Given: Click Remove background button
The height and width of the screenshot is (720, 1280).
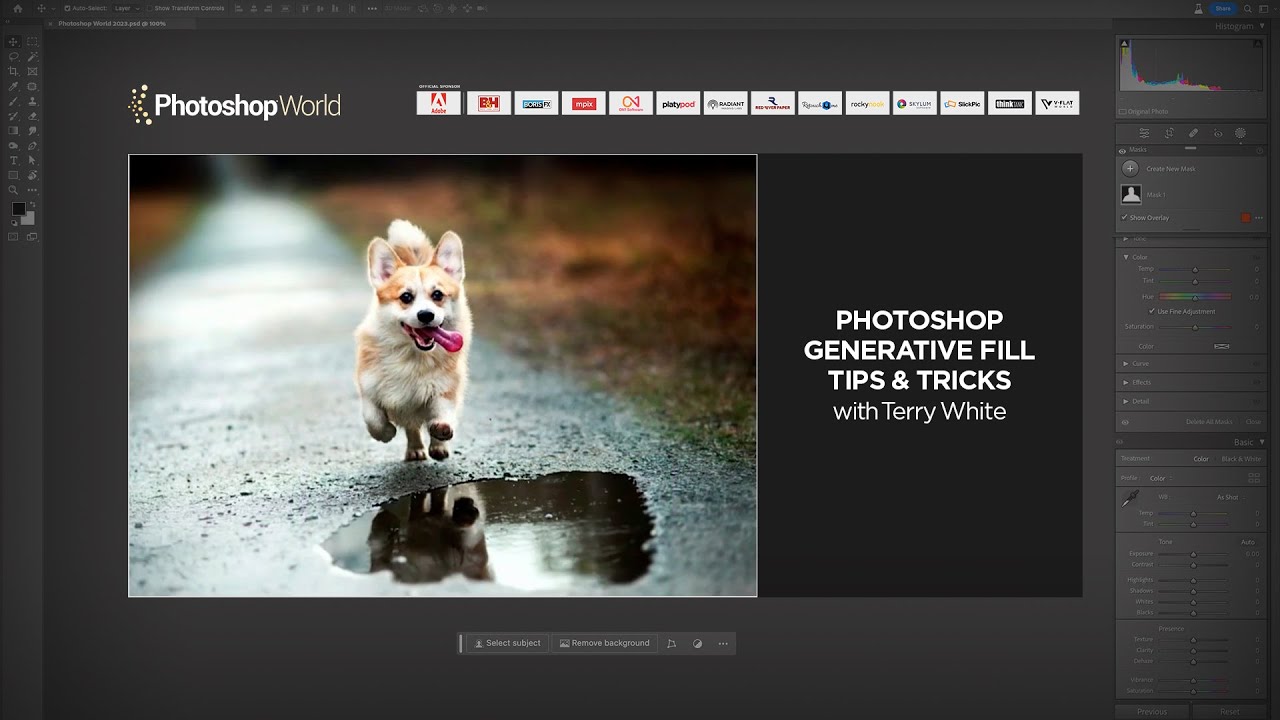Looking at the screenshot, I should (605, 643).
